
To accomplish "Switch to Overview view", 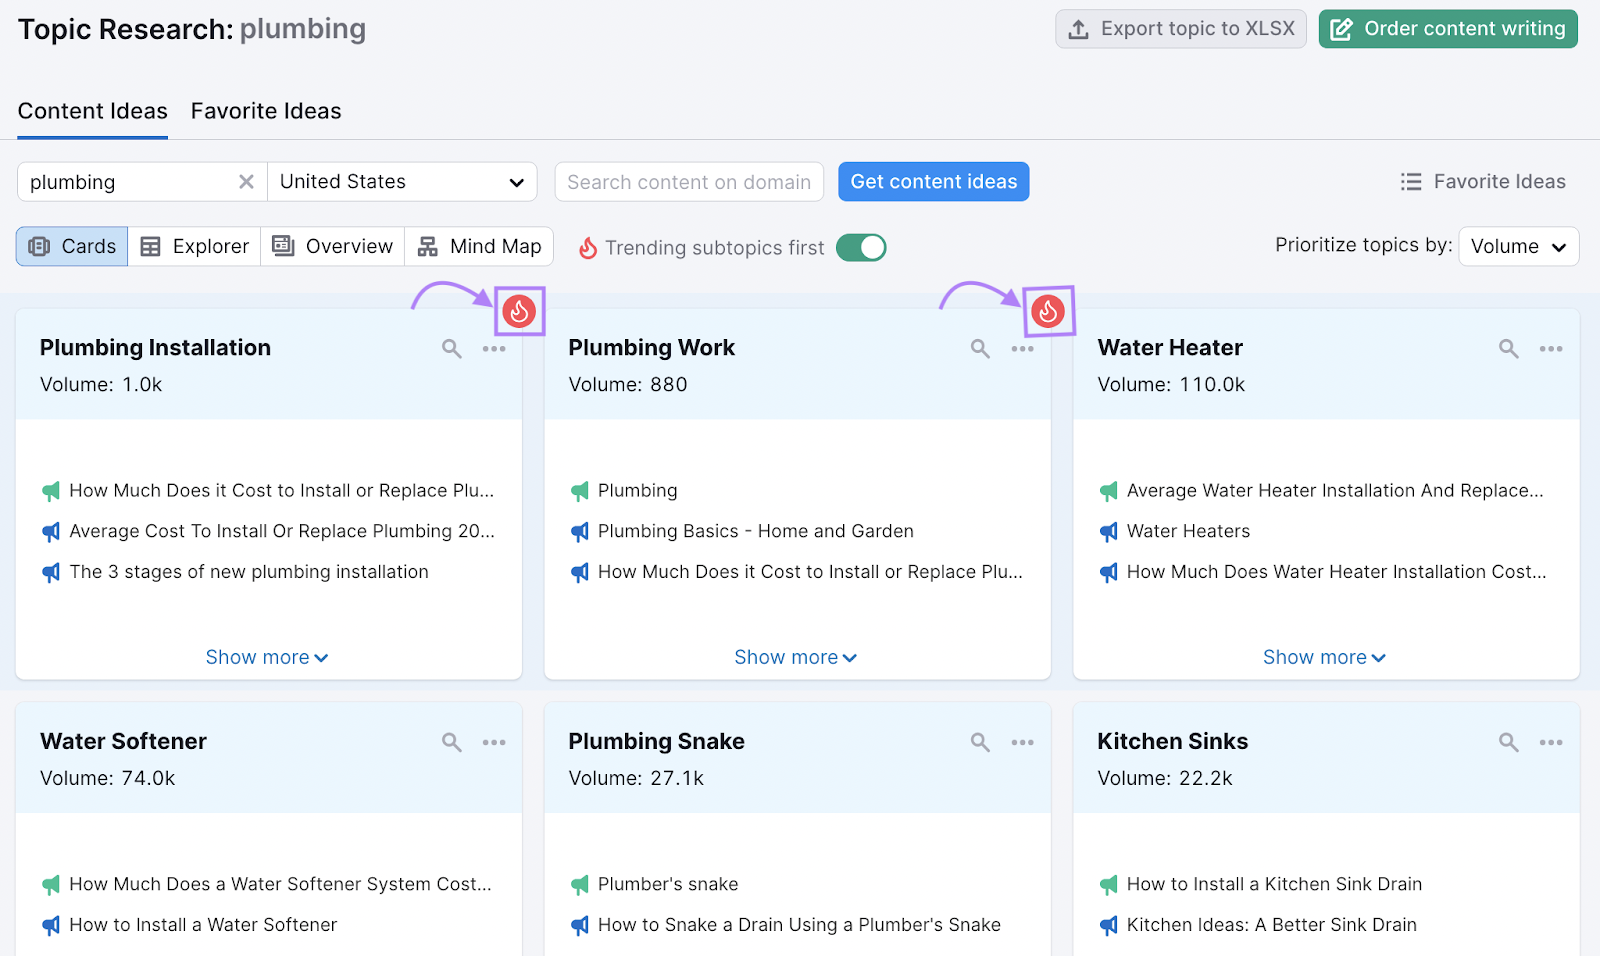I will click(x=332, y=246).
